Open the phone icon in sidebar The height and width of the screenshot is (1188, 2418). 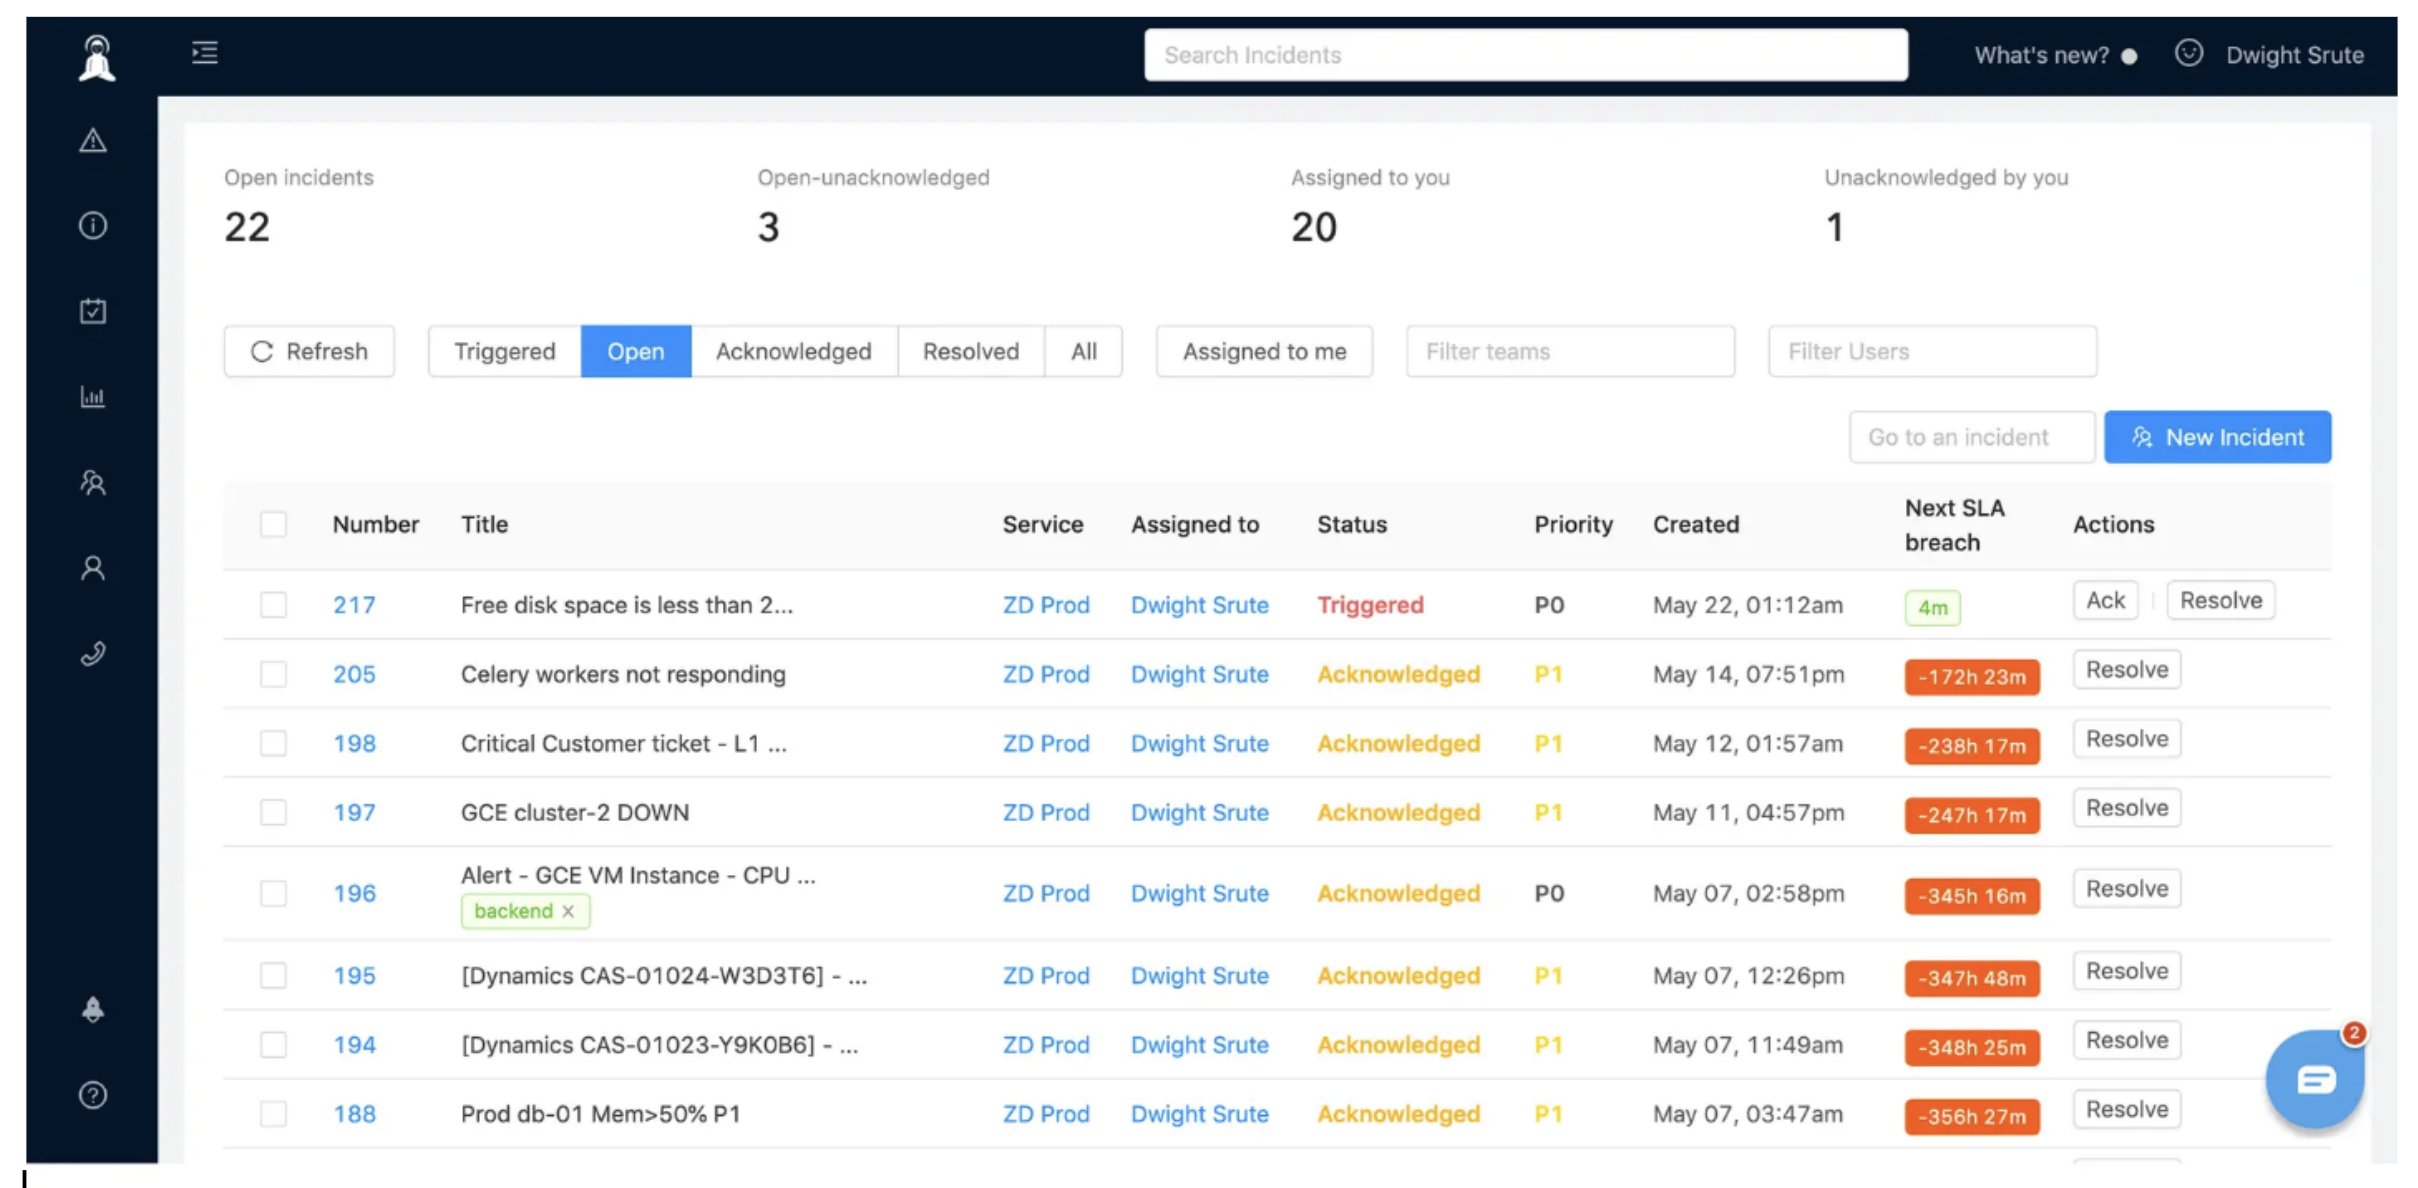pos(93,654)
